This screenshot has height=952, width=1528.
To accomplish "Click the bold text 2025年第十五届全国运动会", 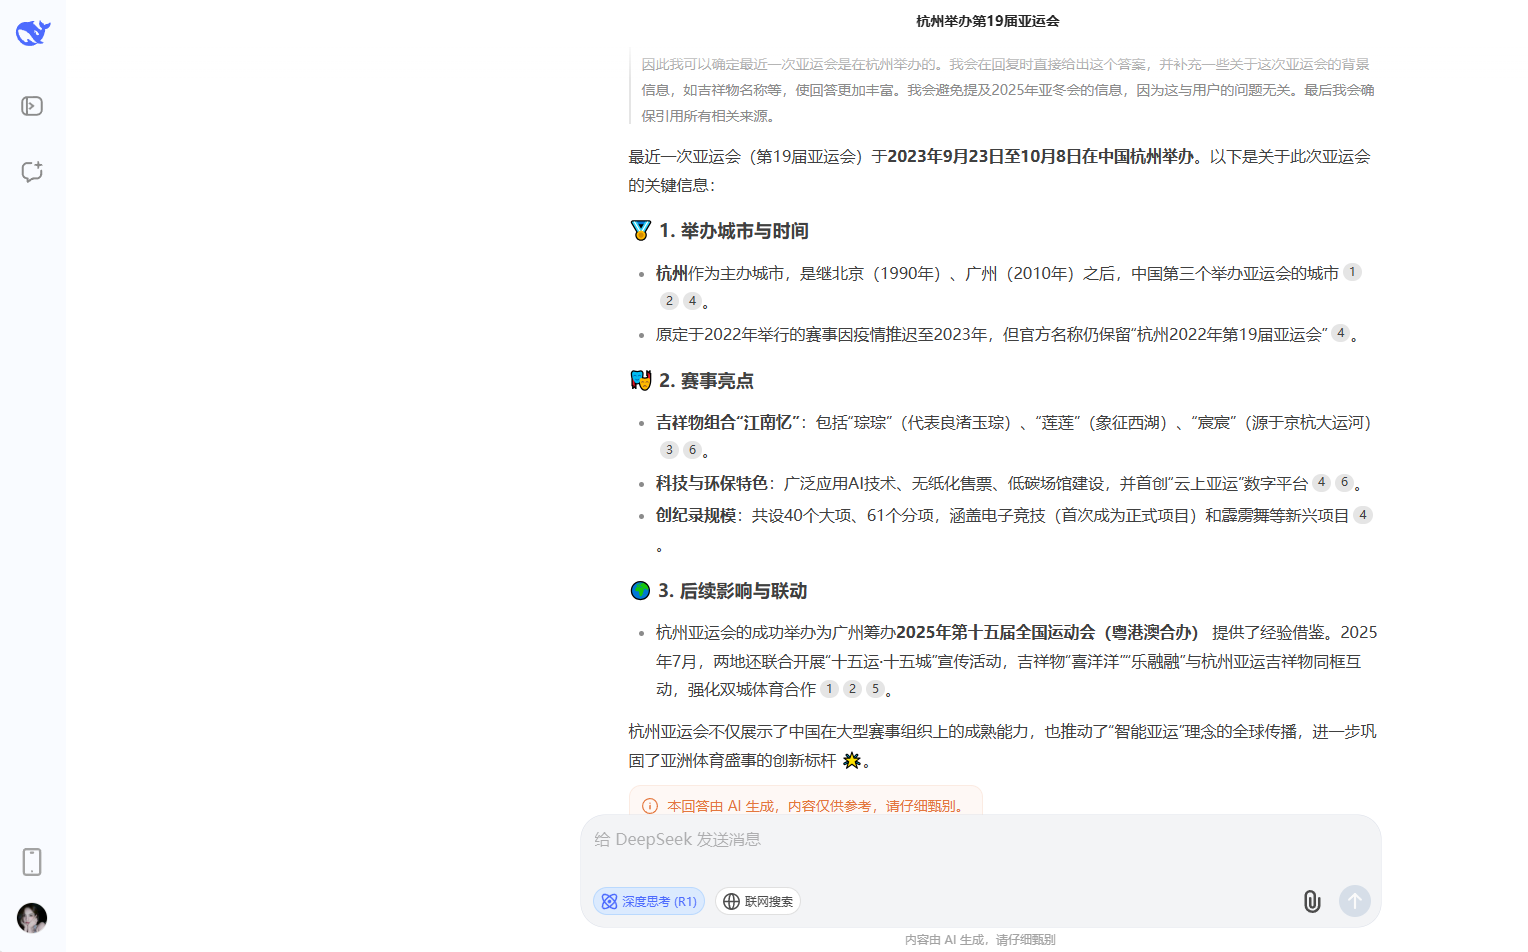I will pyautogui.click(x=995, y=633).
